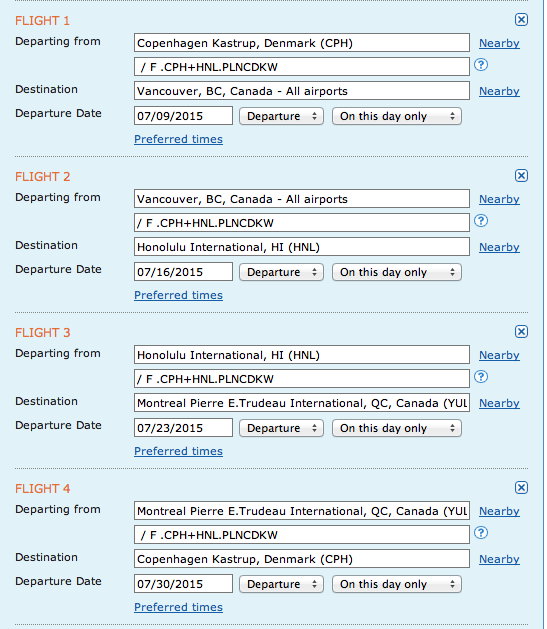Focus Flight 1 departure date field 07/09/2015

pos(183,116)
